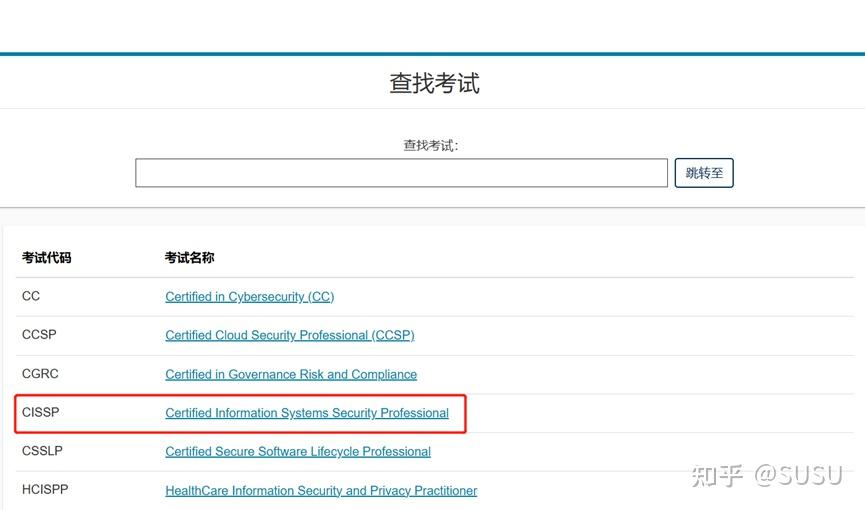Open Certified Information Systems Security Professional link
The height and width of the screenshot is (510, 865).
(307, 413)
